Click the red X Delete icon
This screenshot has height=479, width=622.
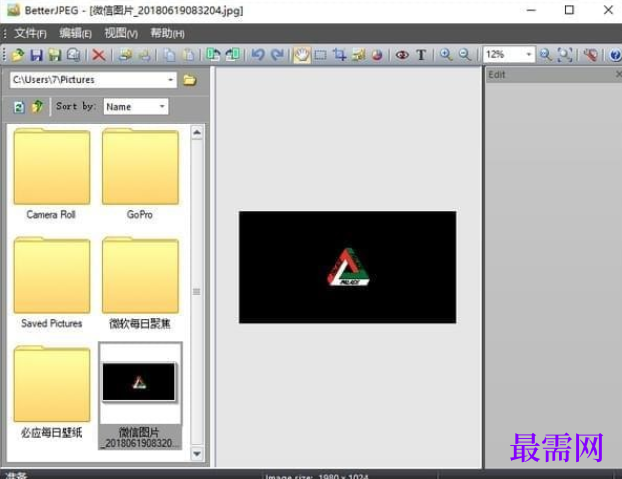pyautogui.click(x=99, y=55)
